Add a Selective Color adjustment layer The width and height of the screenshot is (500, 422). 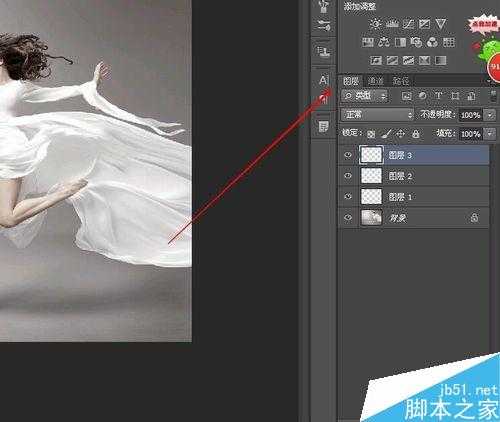(424, 60)
